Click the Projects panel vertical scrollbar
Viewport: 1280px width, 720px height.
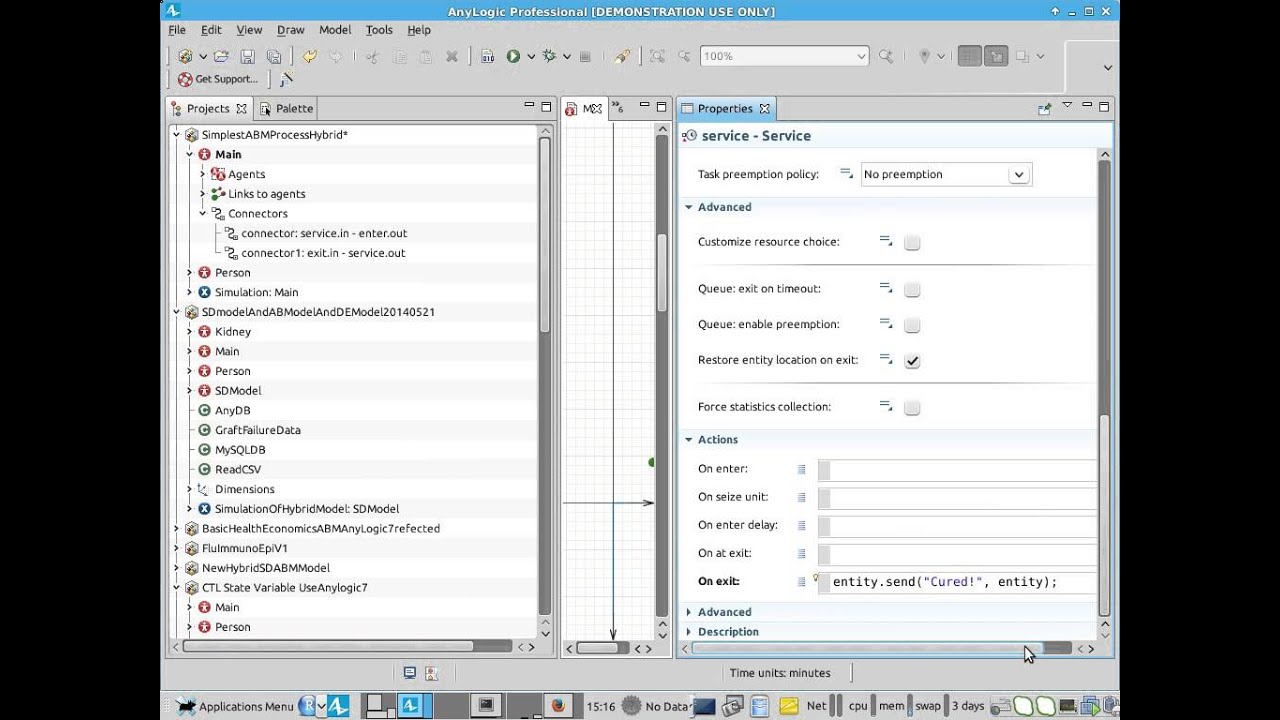coord(545,235)
